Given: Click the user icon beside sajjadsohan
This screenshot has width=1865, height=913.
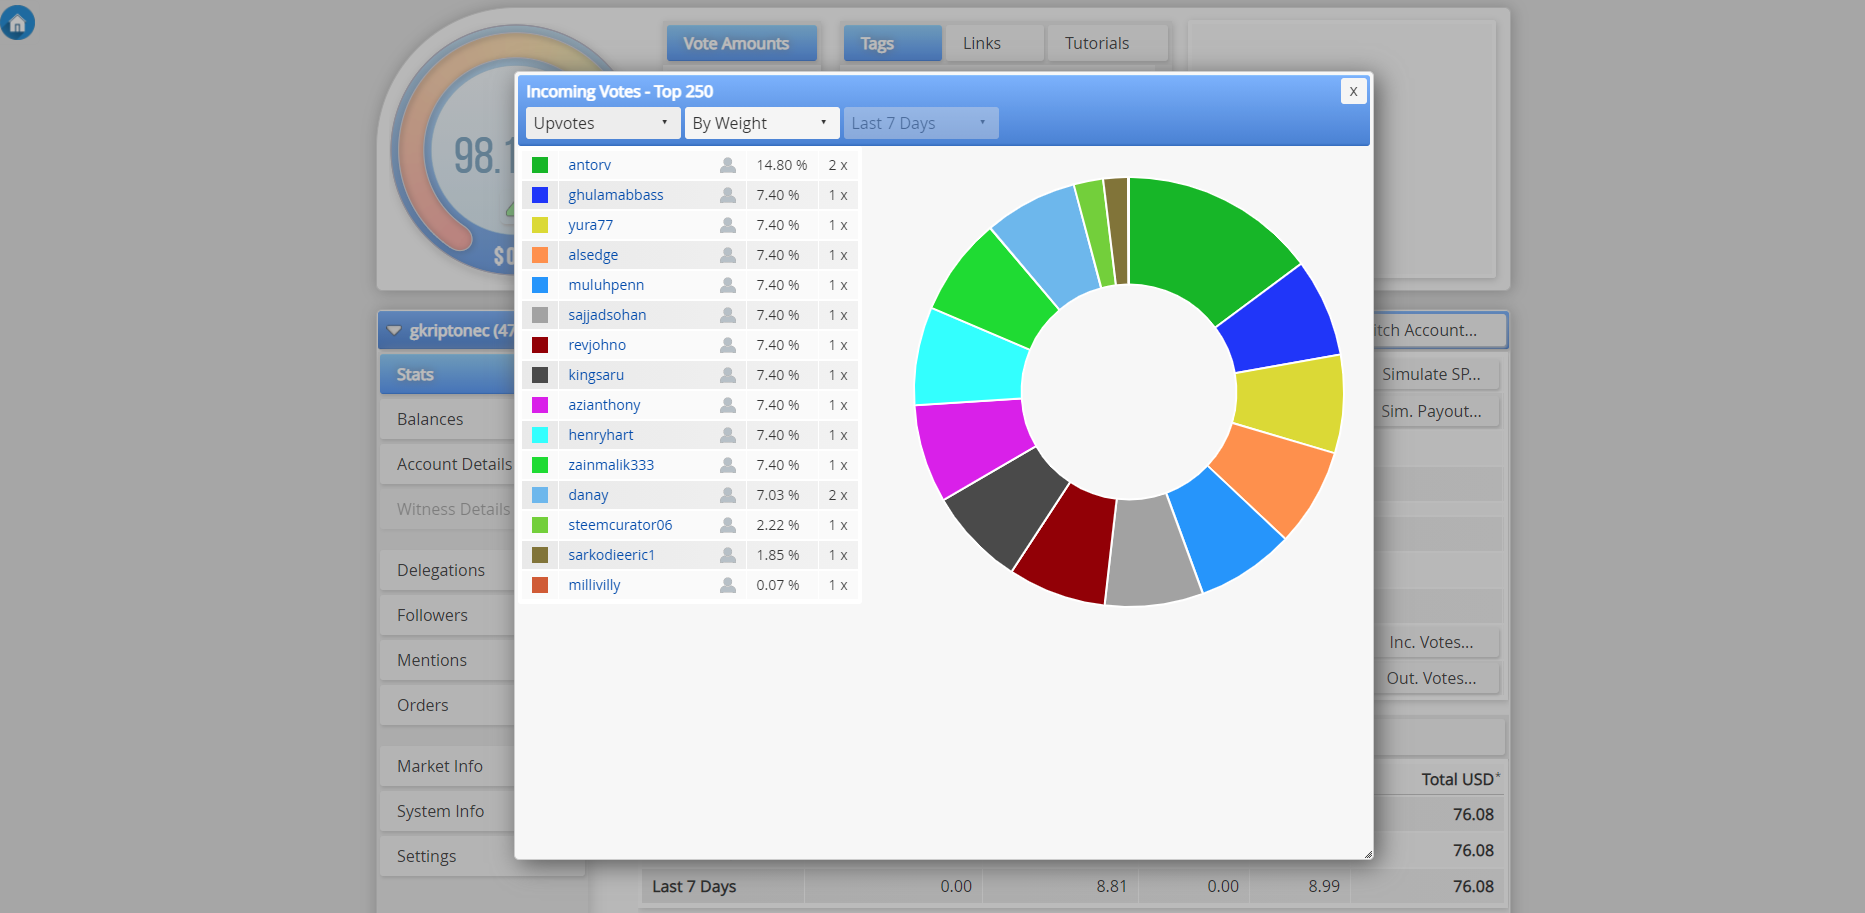Looking at the screenshot, I should [x=728, y=315].
